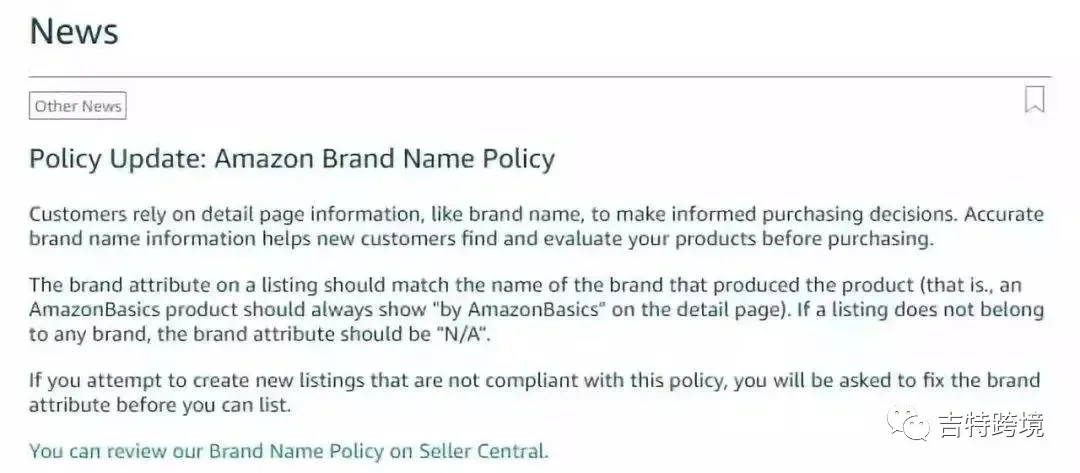Click the paragraph starting with If you attempt

click(534, 392)
